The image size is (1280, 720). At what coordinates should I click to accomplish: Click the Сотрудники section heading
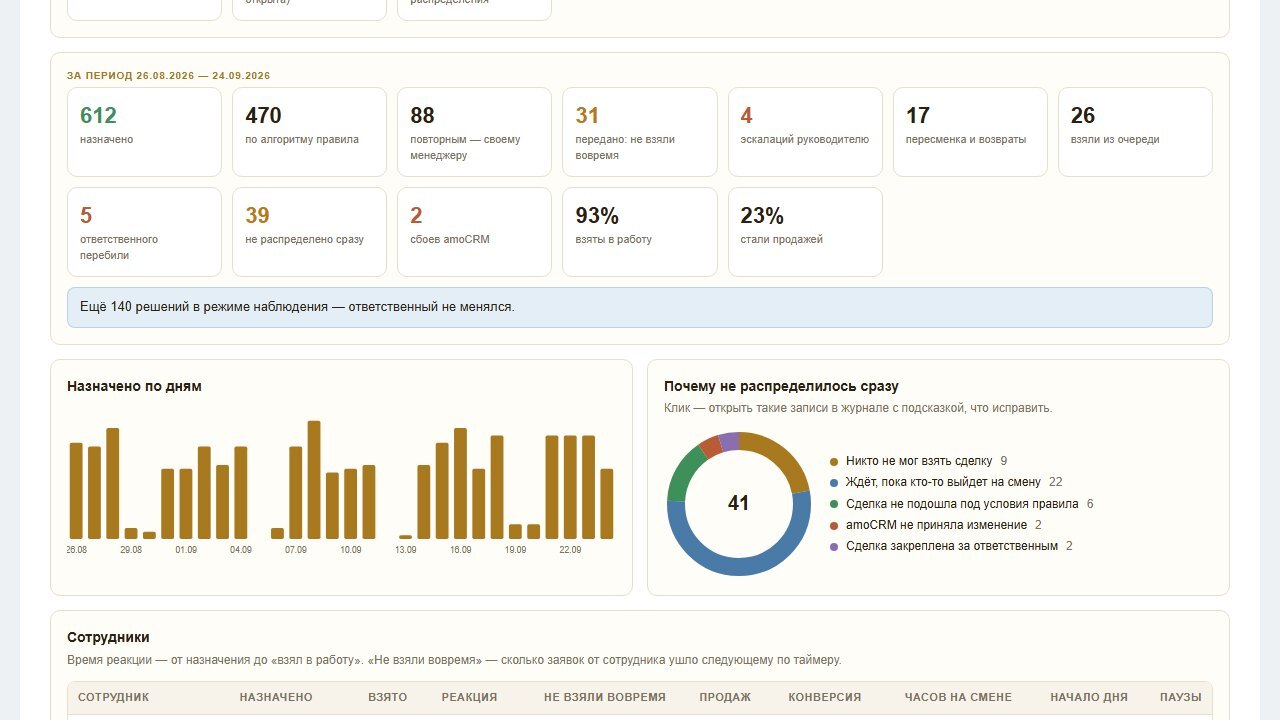[x=108, y=637]
